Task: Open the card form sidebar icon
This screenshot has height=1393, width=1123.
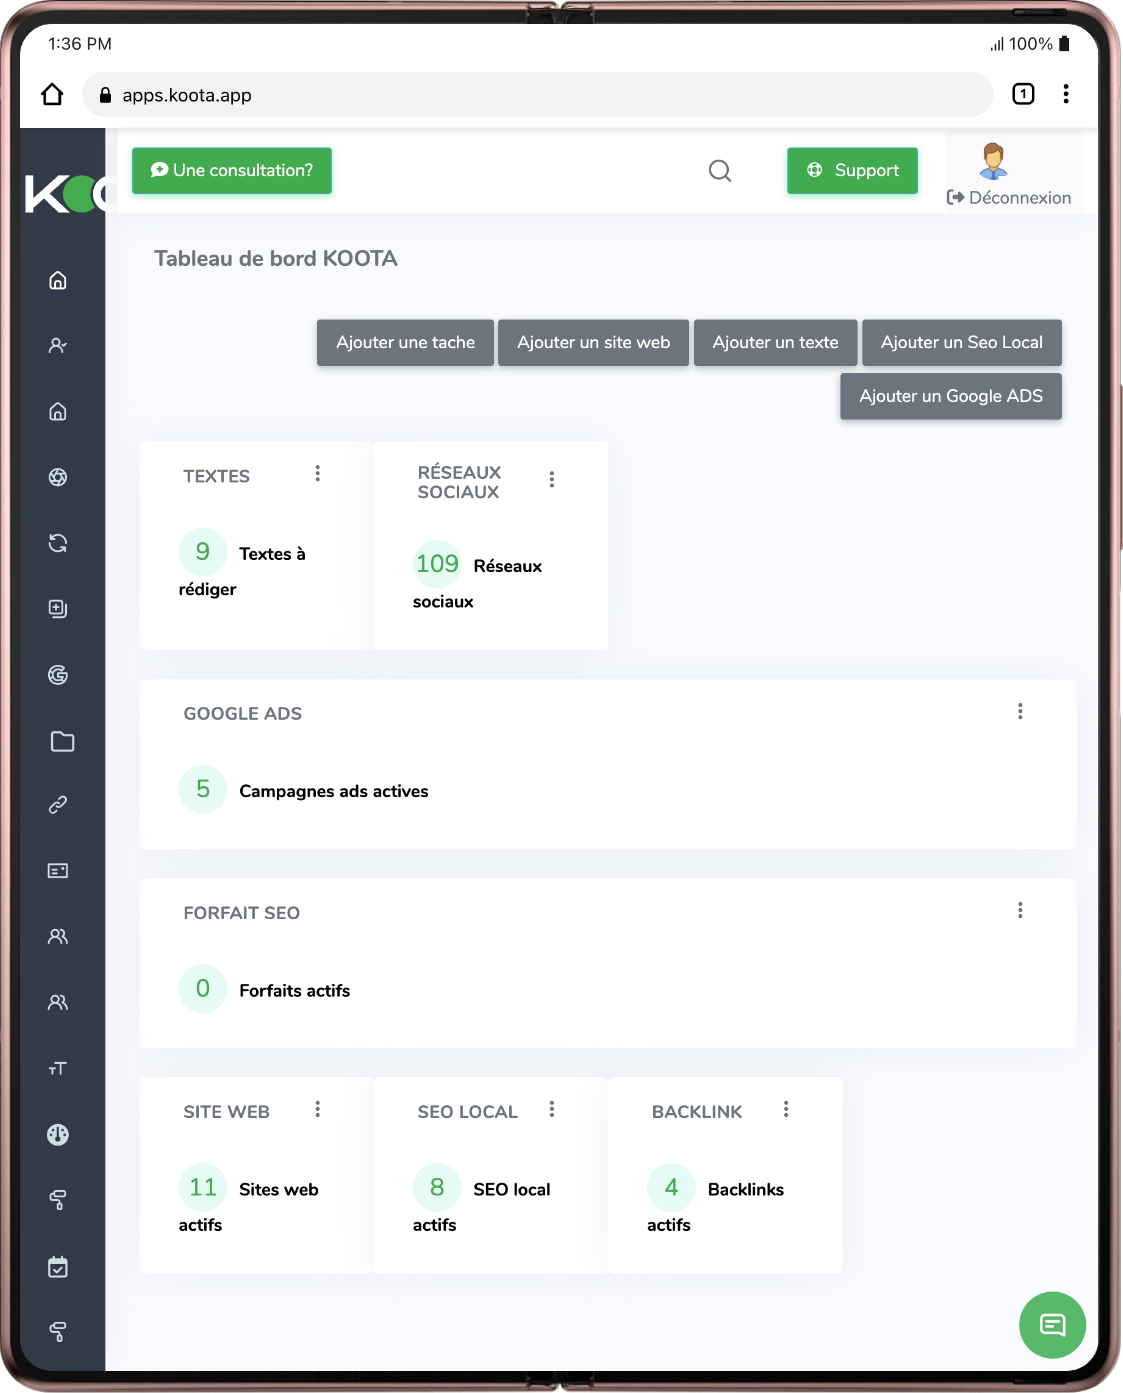Action: [x=58, y=871]
